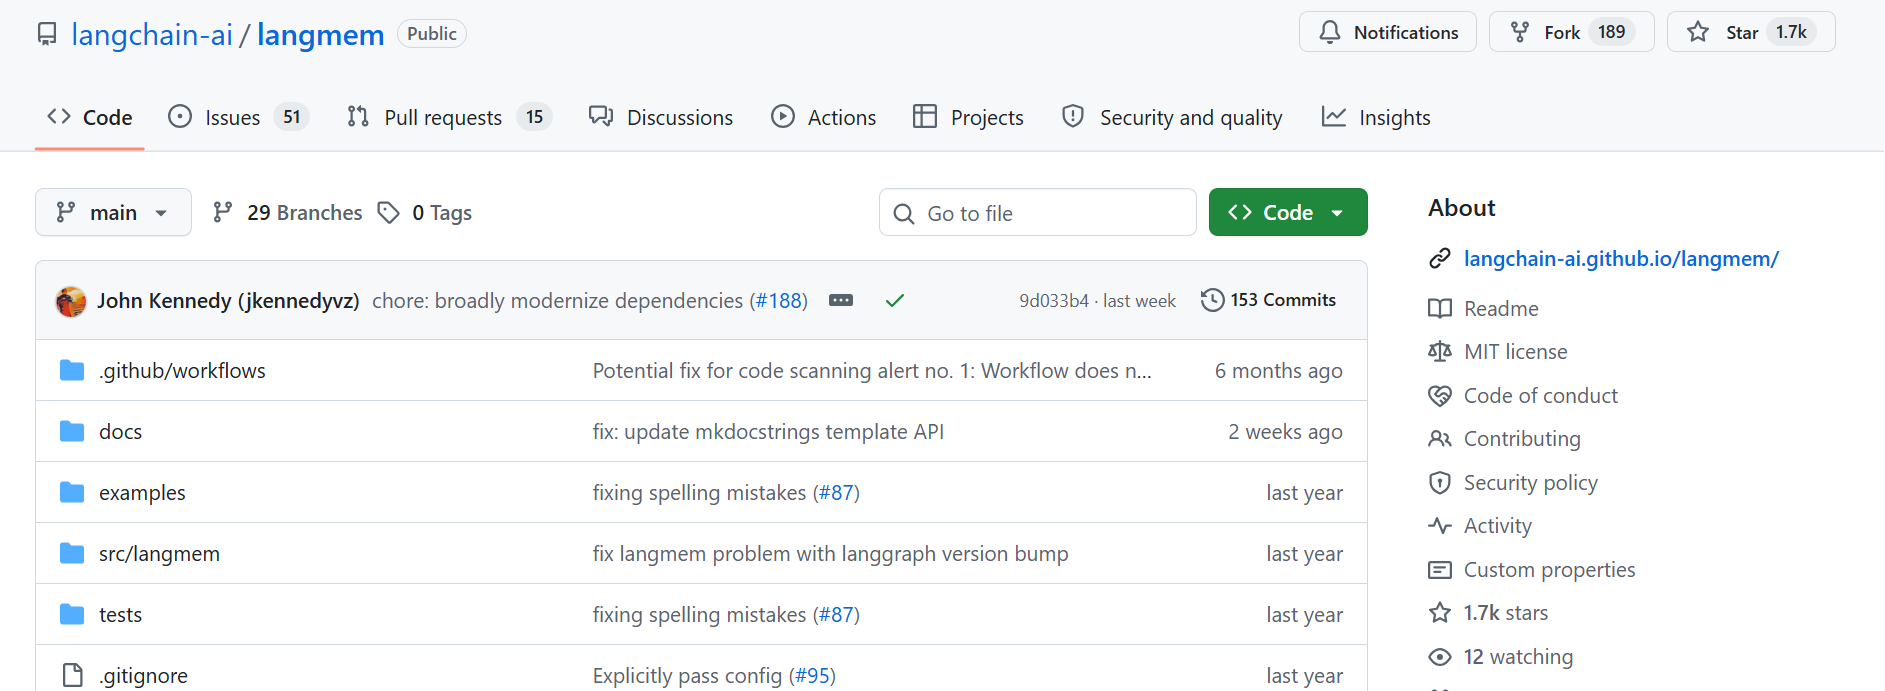Open the Explicitly pass config commit message
Screen dimensions: 1885x691
687,676
